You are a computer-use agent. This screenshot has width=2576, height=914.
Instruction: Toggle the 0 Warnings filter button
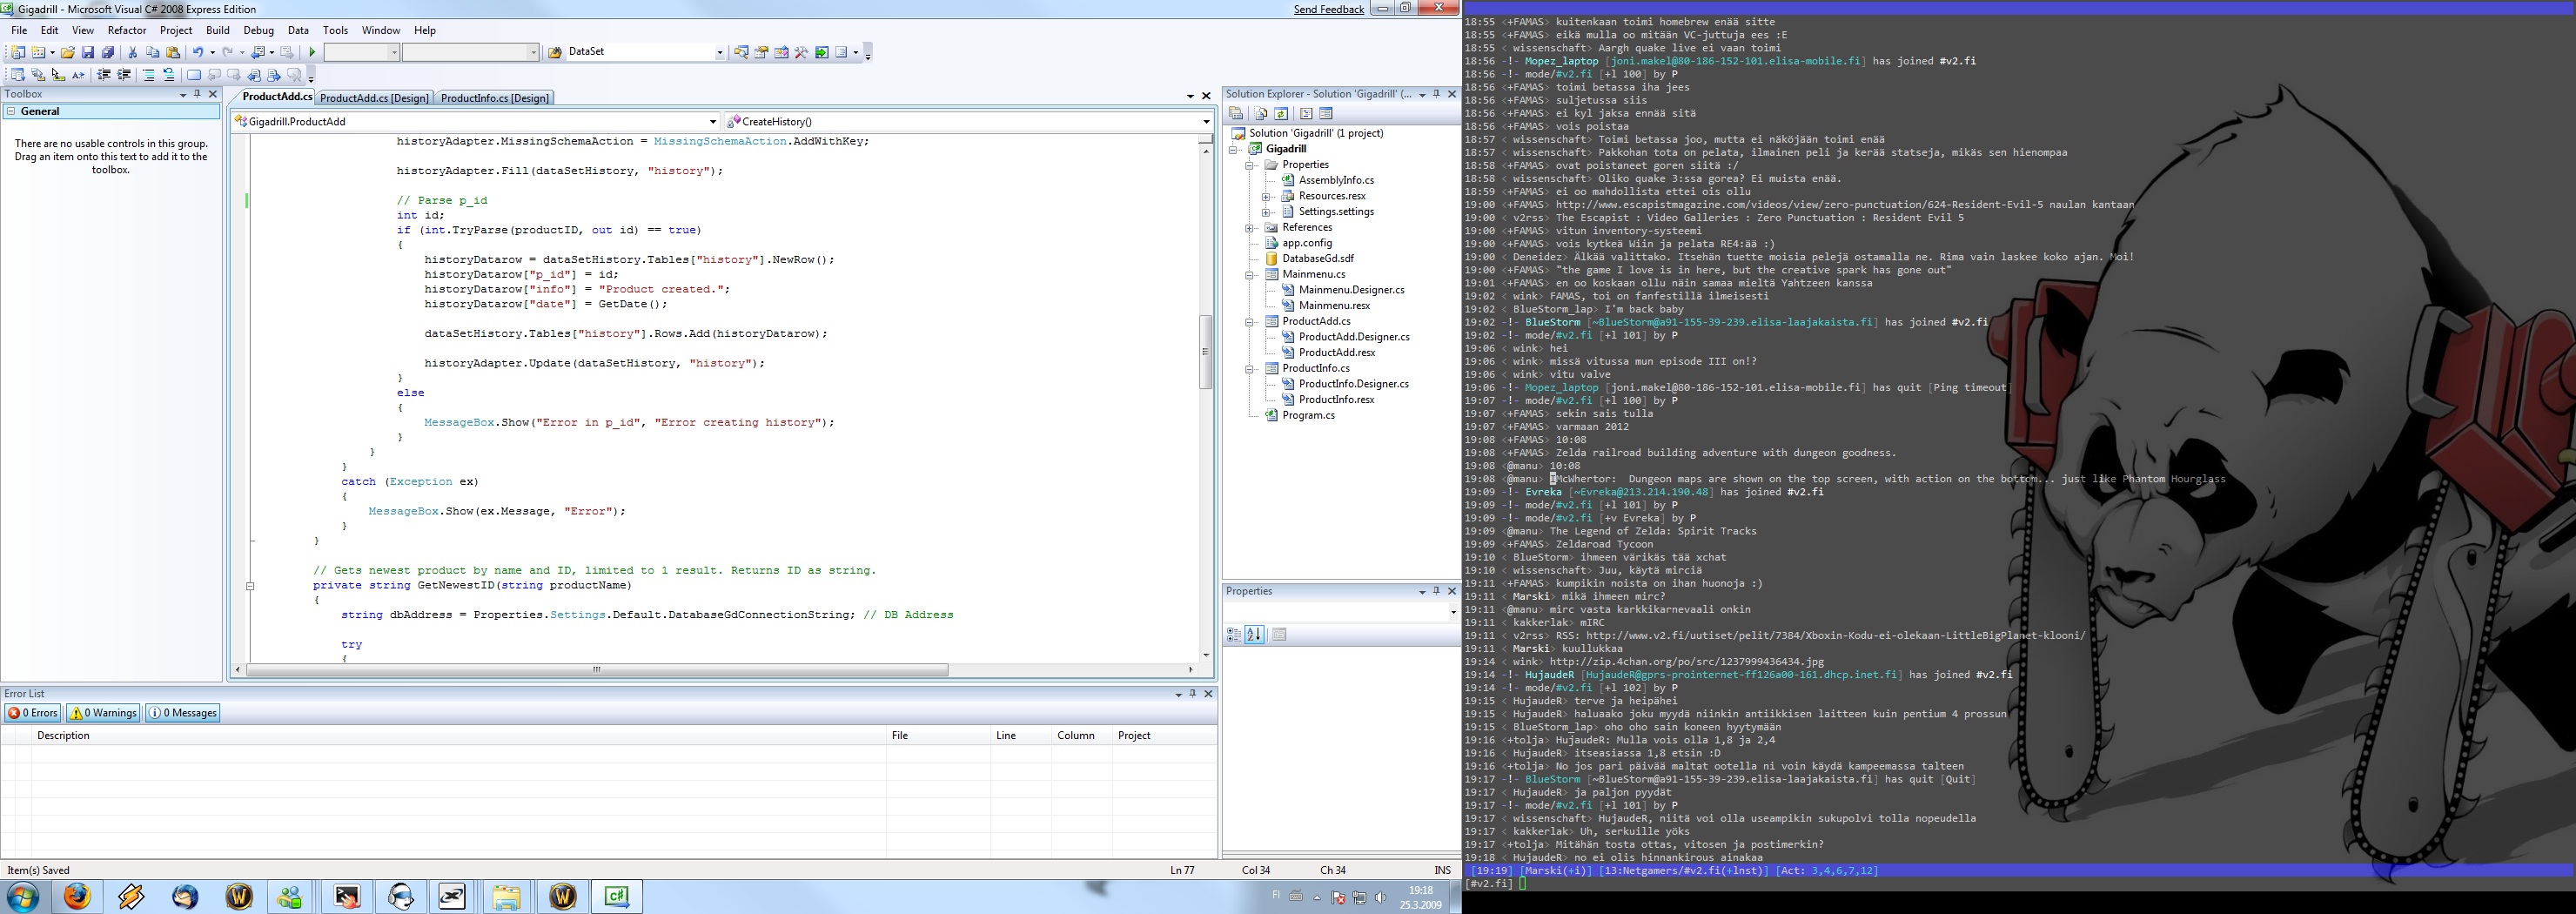click(103, 713)
